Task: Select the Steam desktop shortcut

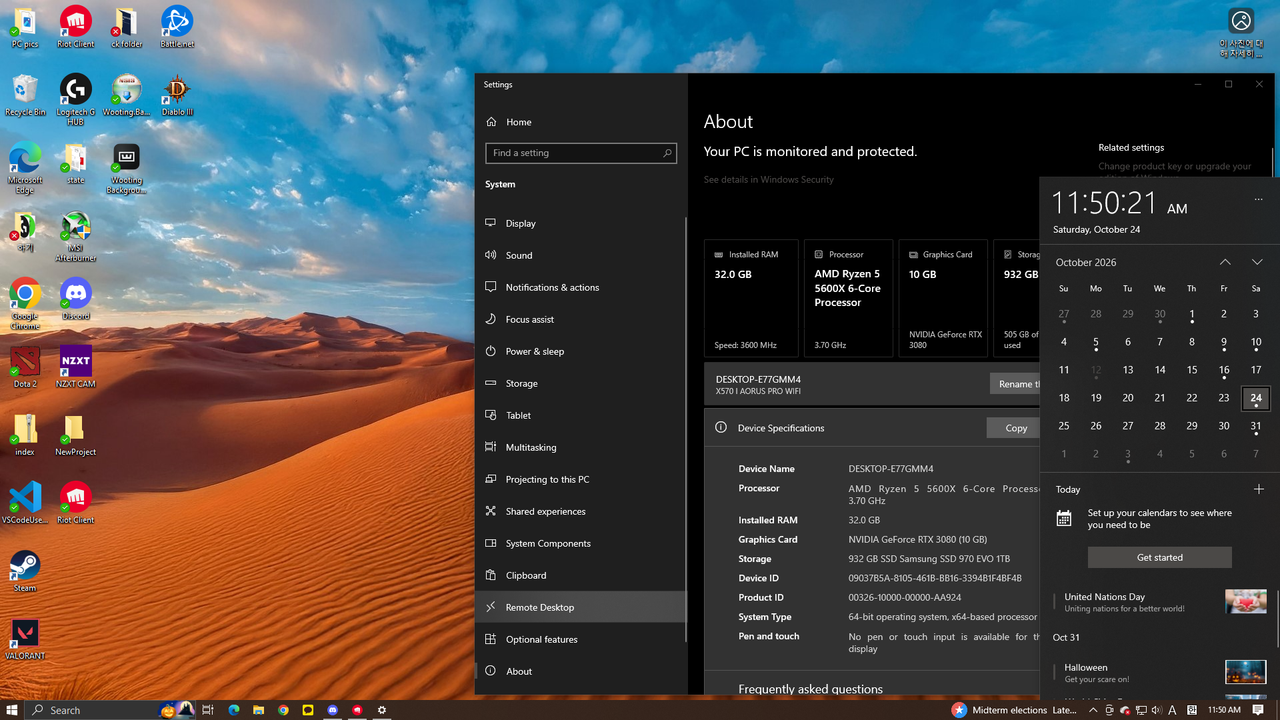Action: coord(25,570)
